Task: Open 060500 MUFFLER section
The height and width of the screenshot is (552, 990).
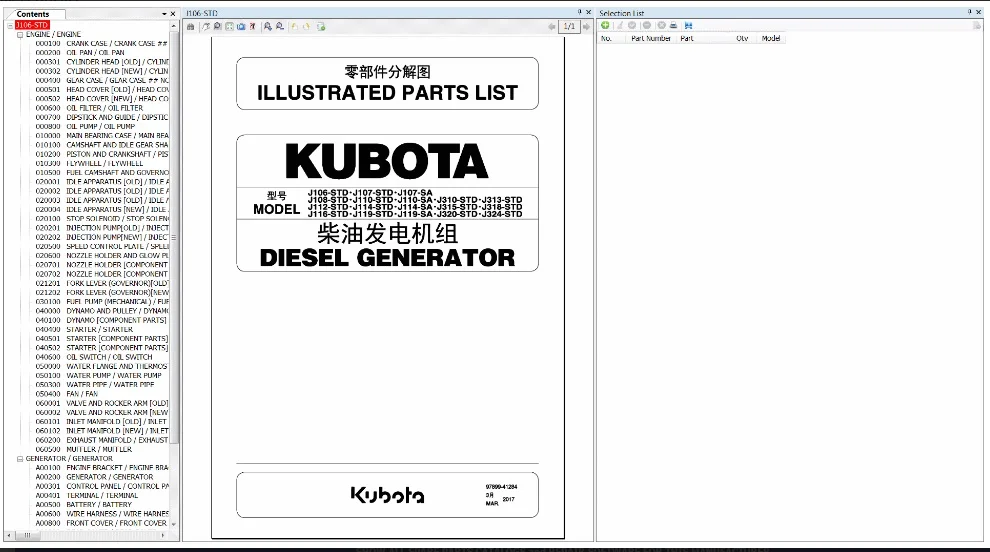Action: pos(83,450)
